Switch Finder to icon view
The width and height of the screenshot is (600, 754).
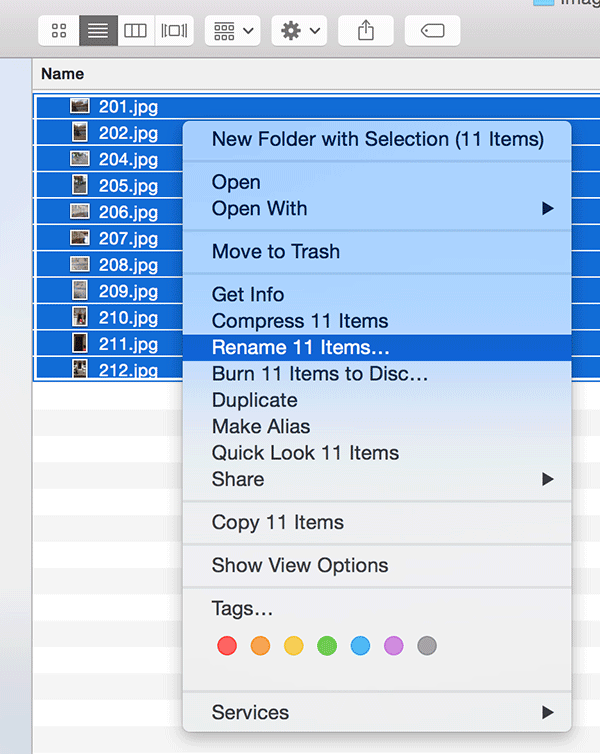coord(59,31)
